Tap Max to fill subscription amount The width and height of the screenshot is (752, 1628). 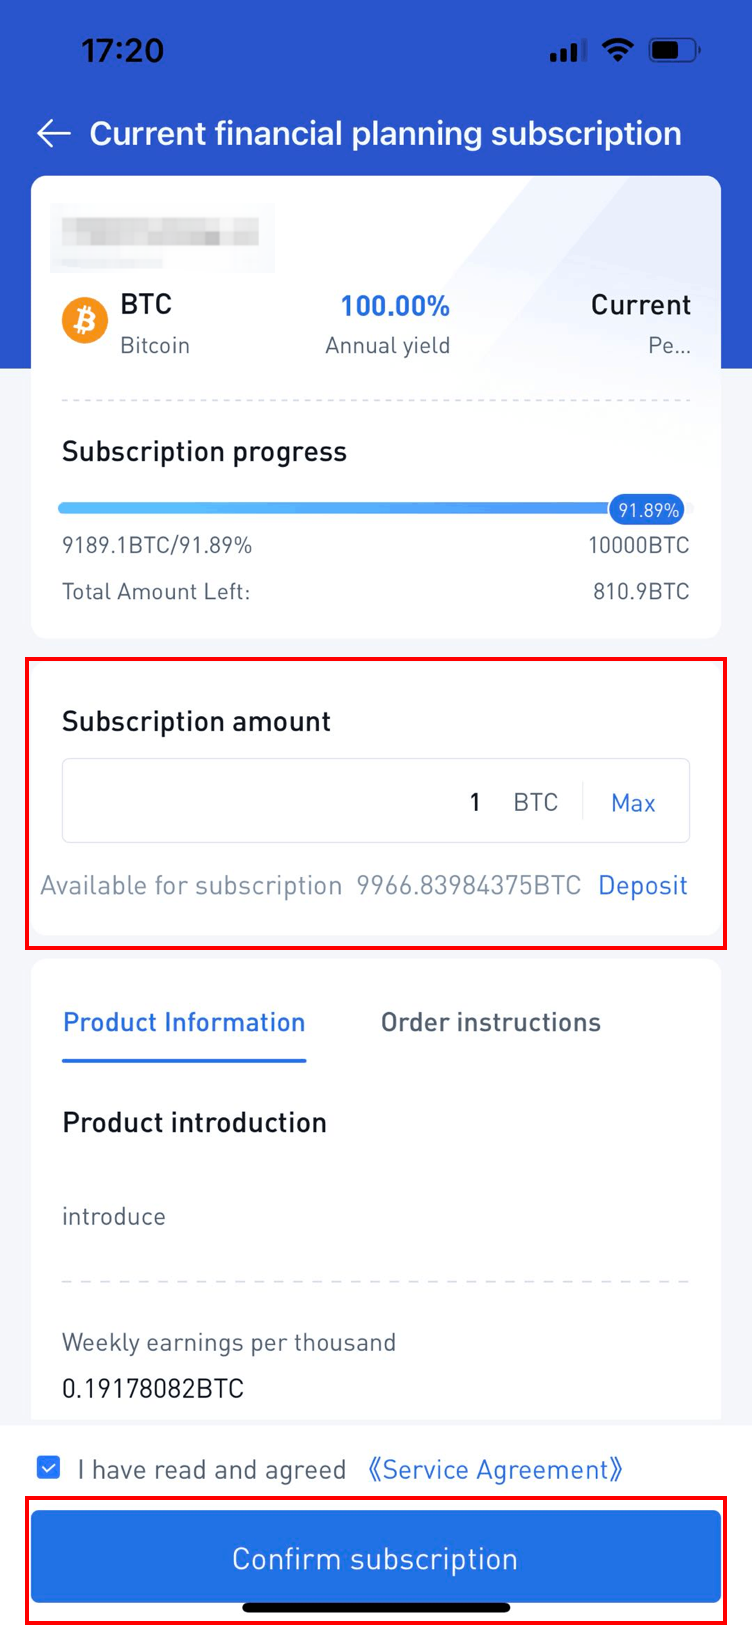(633, 802)
